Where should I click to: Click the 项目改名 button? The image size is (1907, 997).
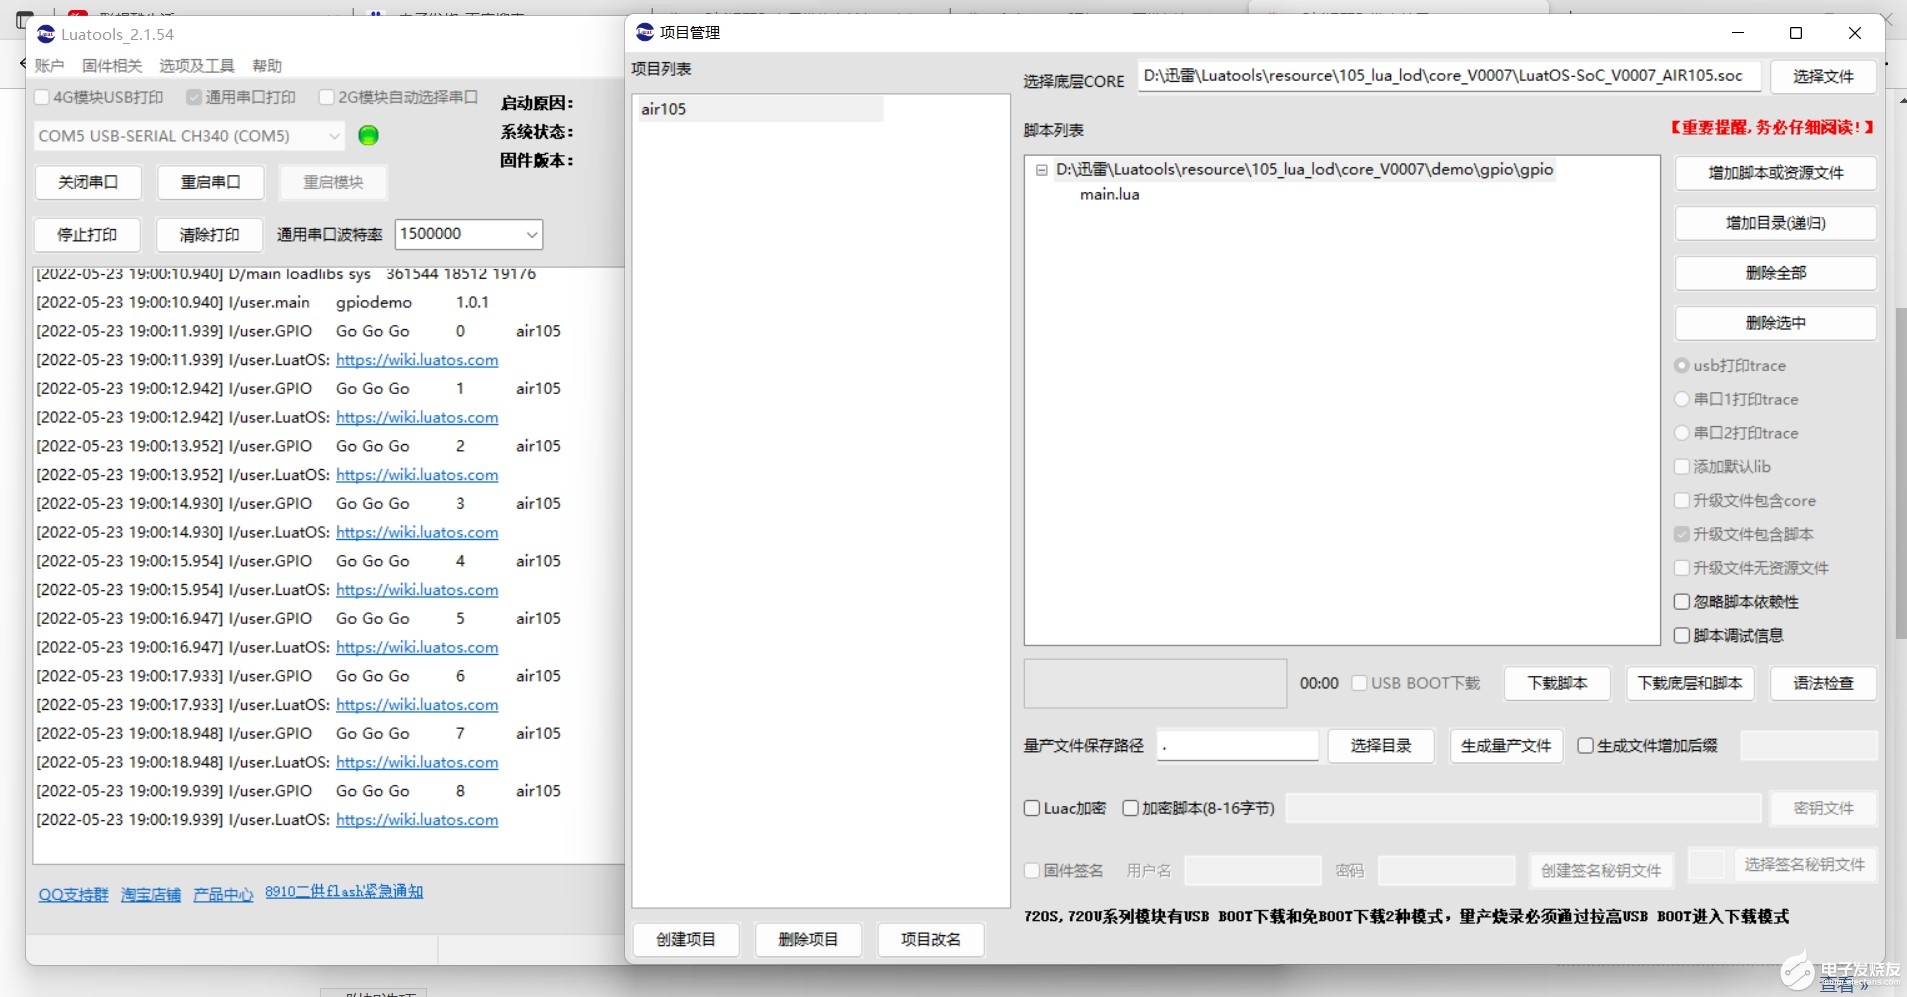pos(931,940)
